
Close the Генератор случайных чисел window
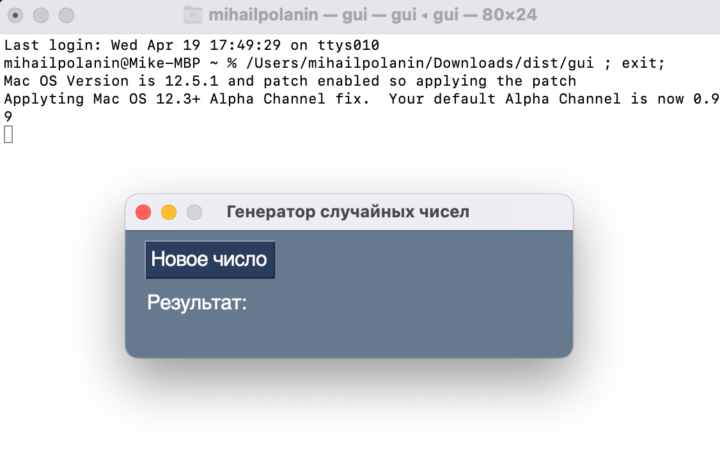[x=143, y=212]
